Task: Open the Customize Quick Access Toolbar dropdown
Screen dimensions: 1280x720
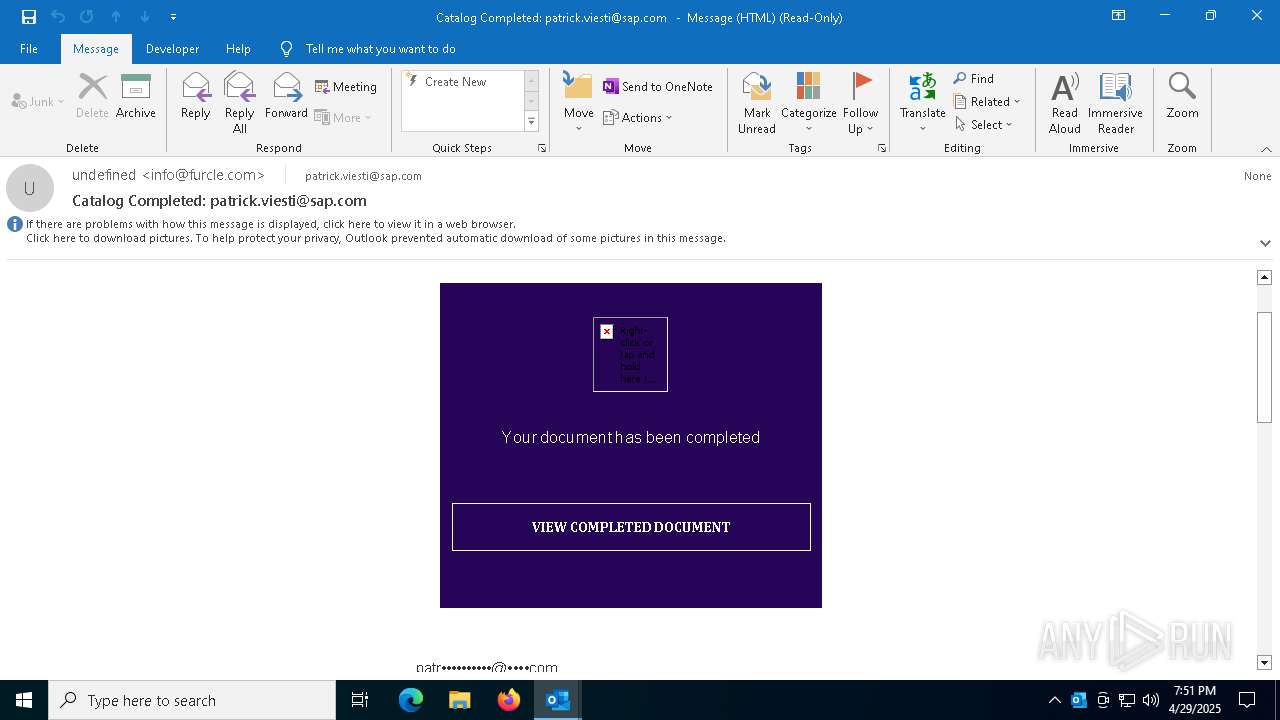Action: [173, 17]
